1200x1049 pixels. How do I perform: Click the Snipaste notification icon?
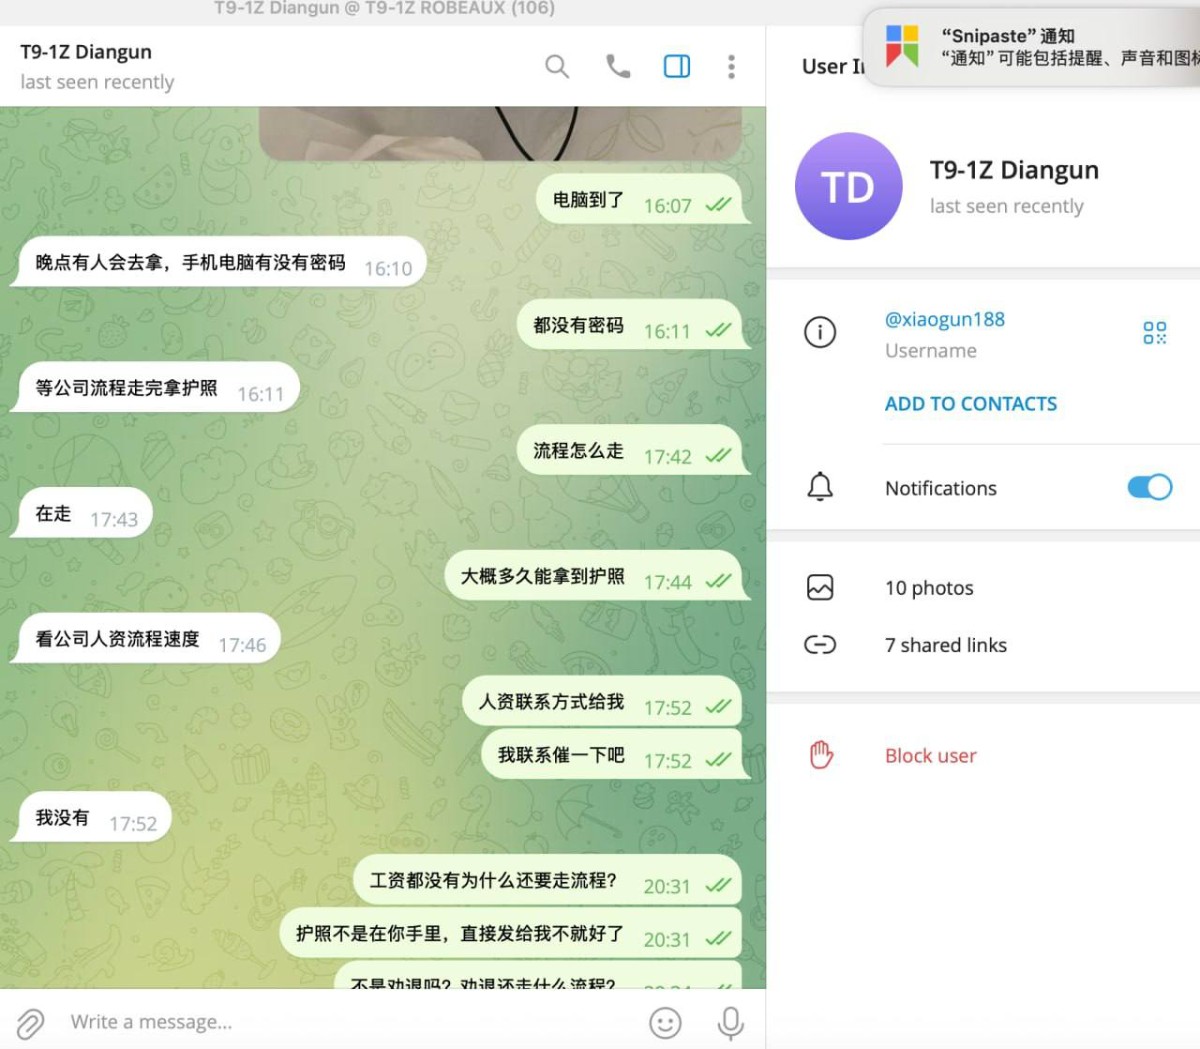click(902, 46)
